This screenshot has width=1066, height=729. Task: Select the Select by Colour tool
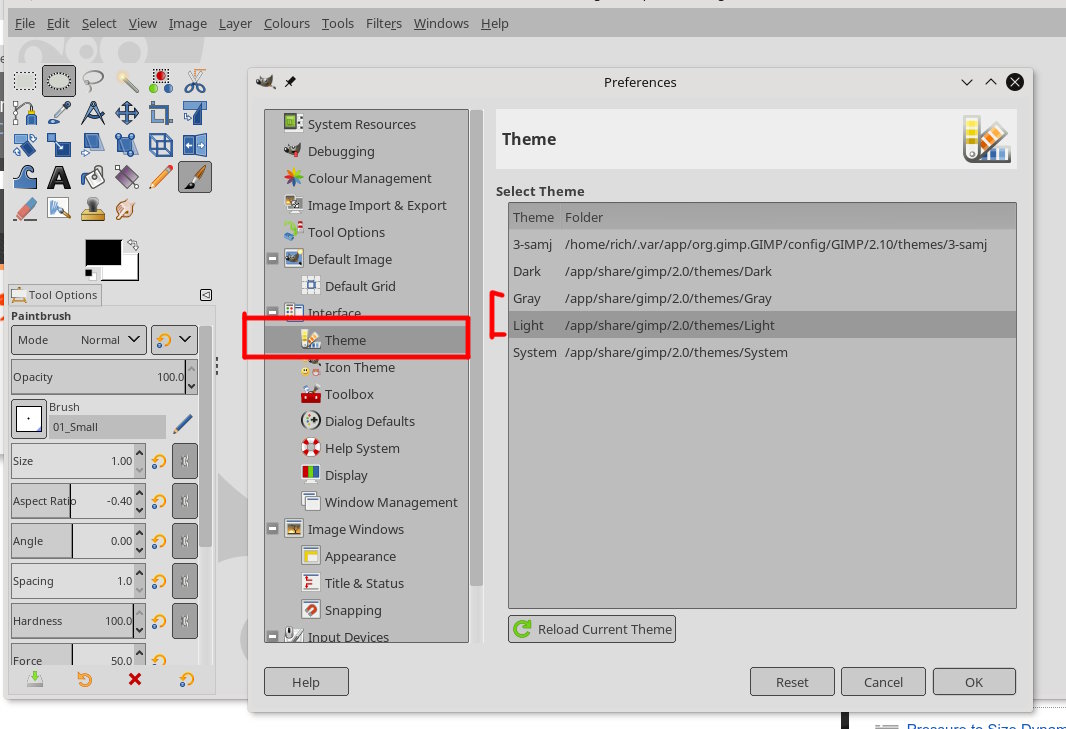[x=161, y=82]
